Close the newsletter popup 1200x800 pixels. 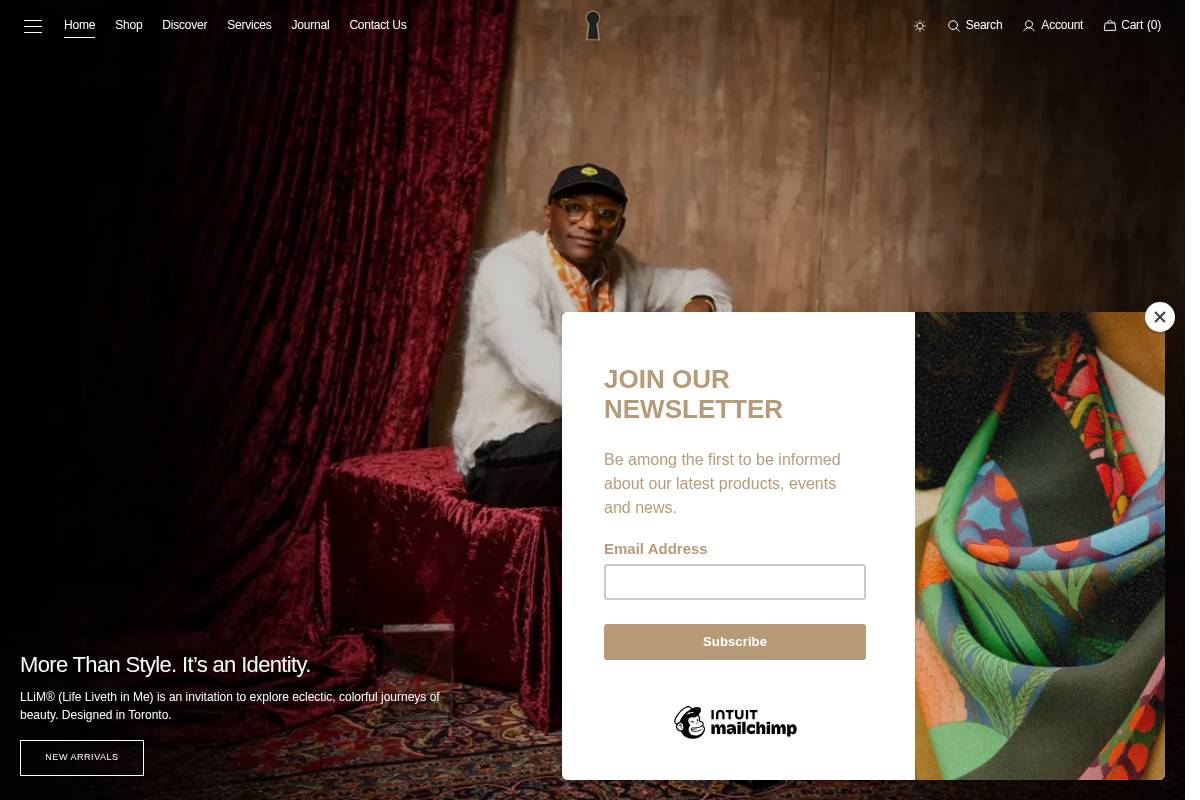coord(1160,317)
